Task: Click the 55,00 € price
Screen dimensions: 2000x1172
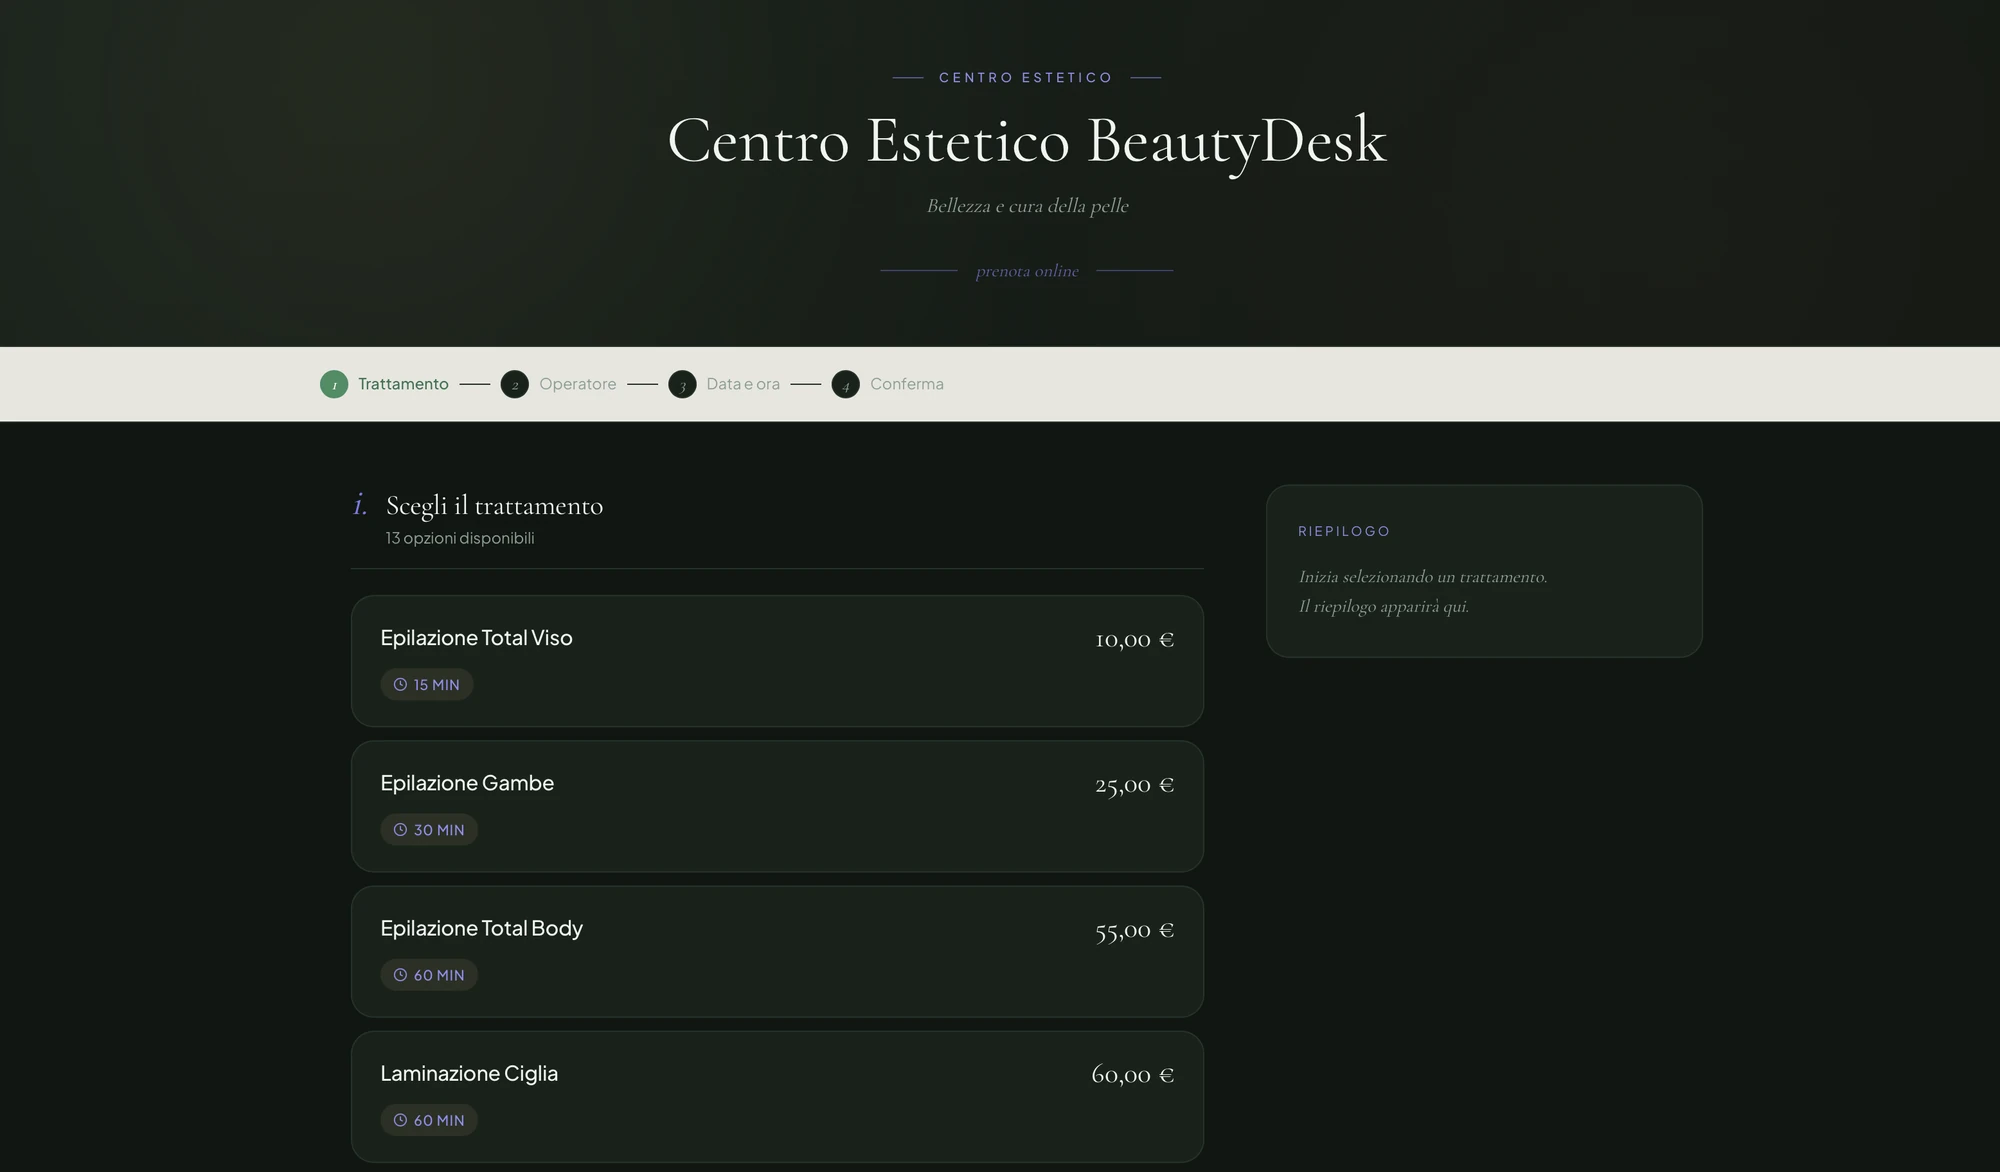Action: pyautogui.click(x=1134, y=930)
